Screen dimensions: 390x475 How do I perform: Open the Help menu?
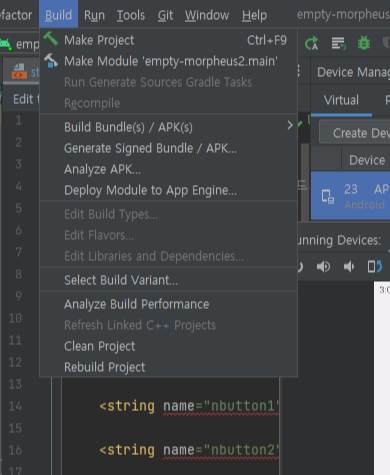254,15
